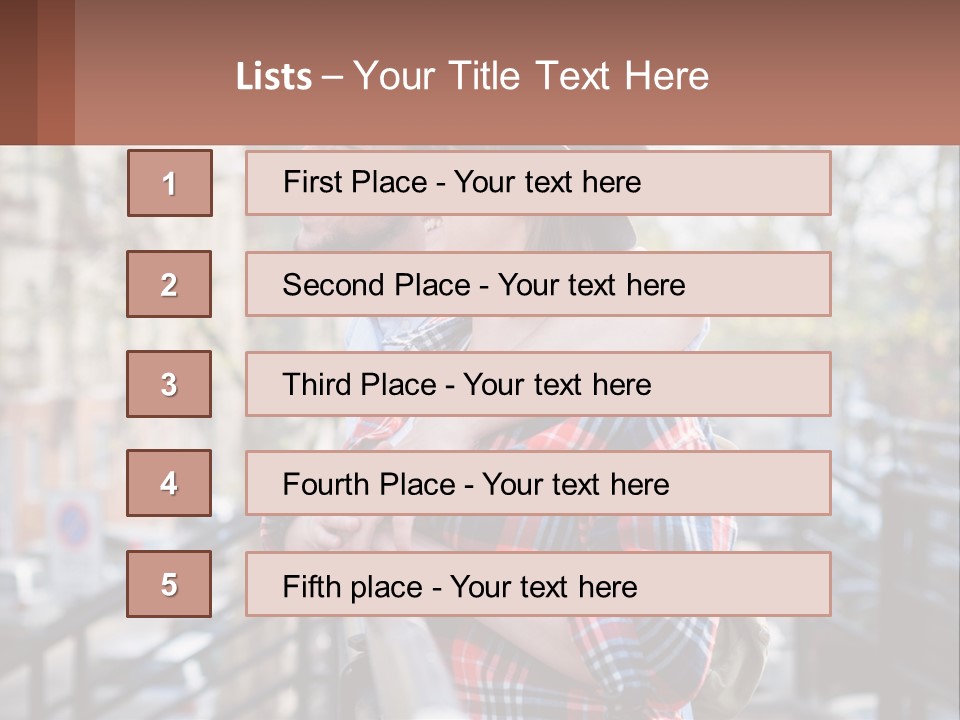Click the number 5 box

(169, 584)
